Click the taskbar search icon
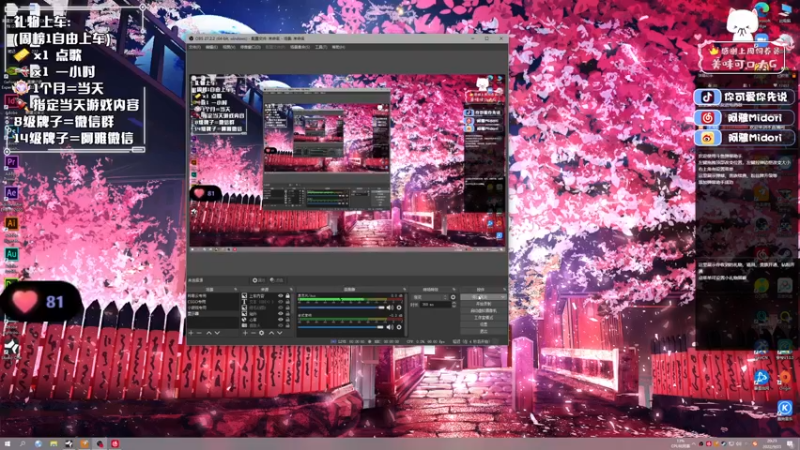This screenshot has height=450, width=800. coord(22,444)
